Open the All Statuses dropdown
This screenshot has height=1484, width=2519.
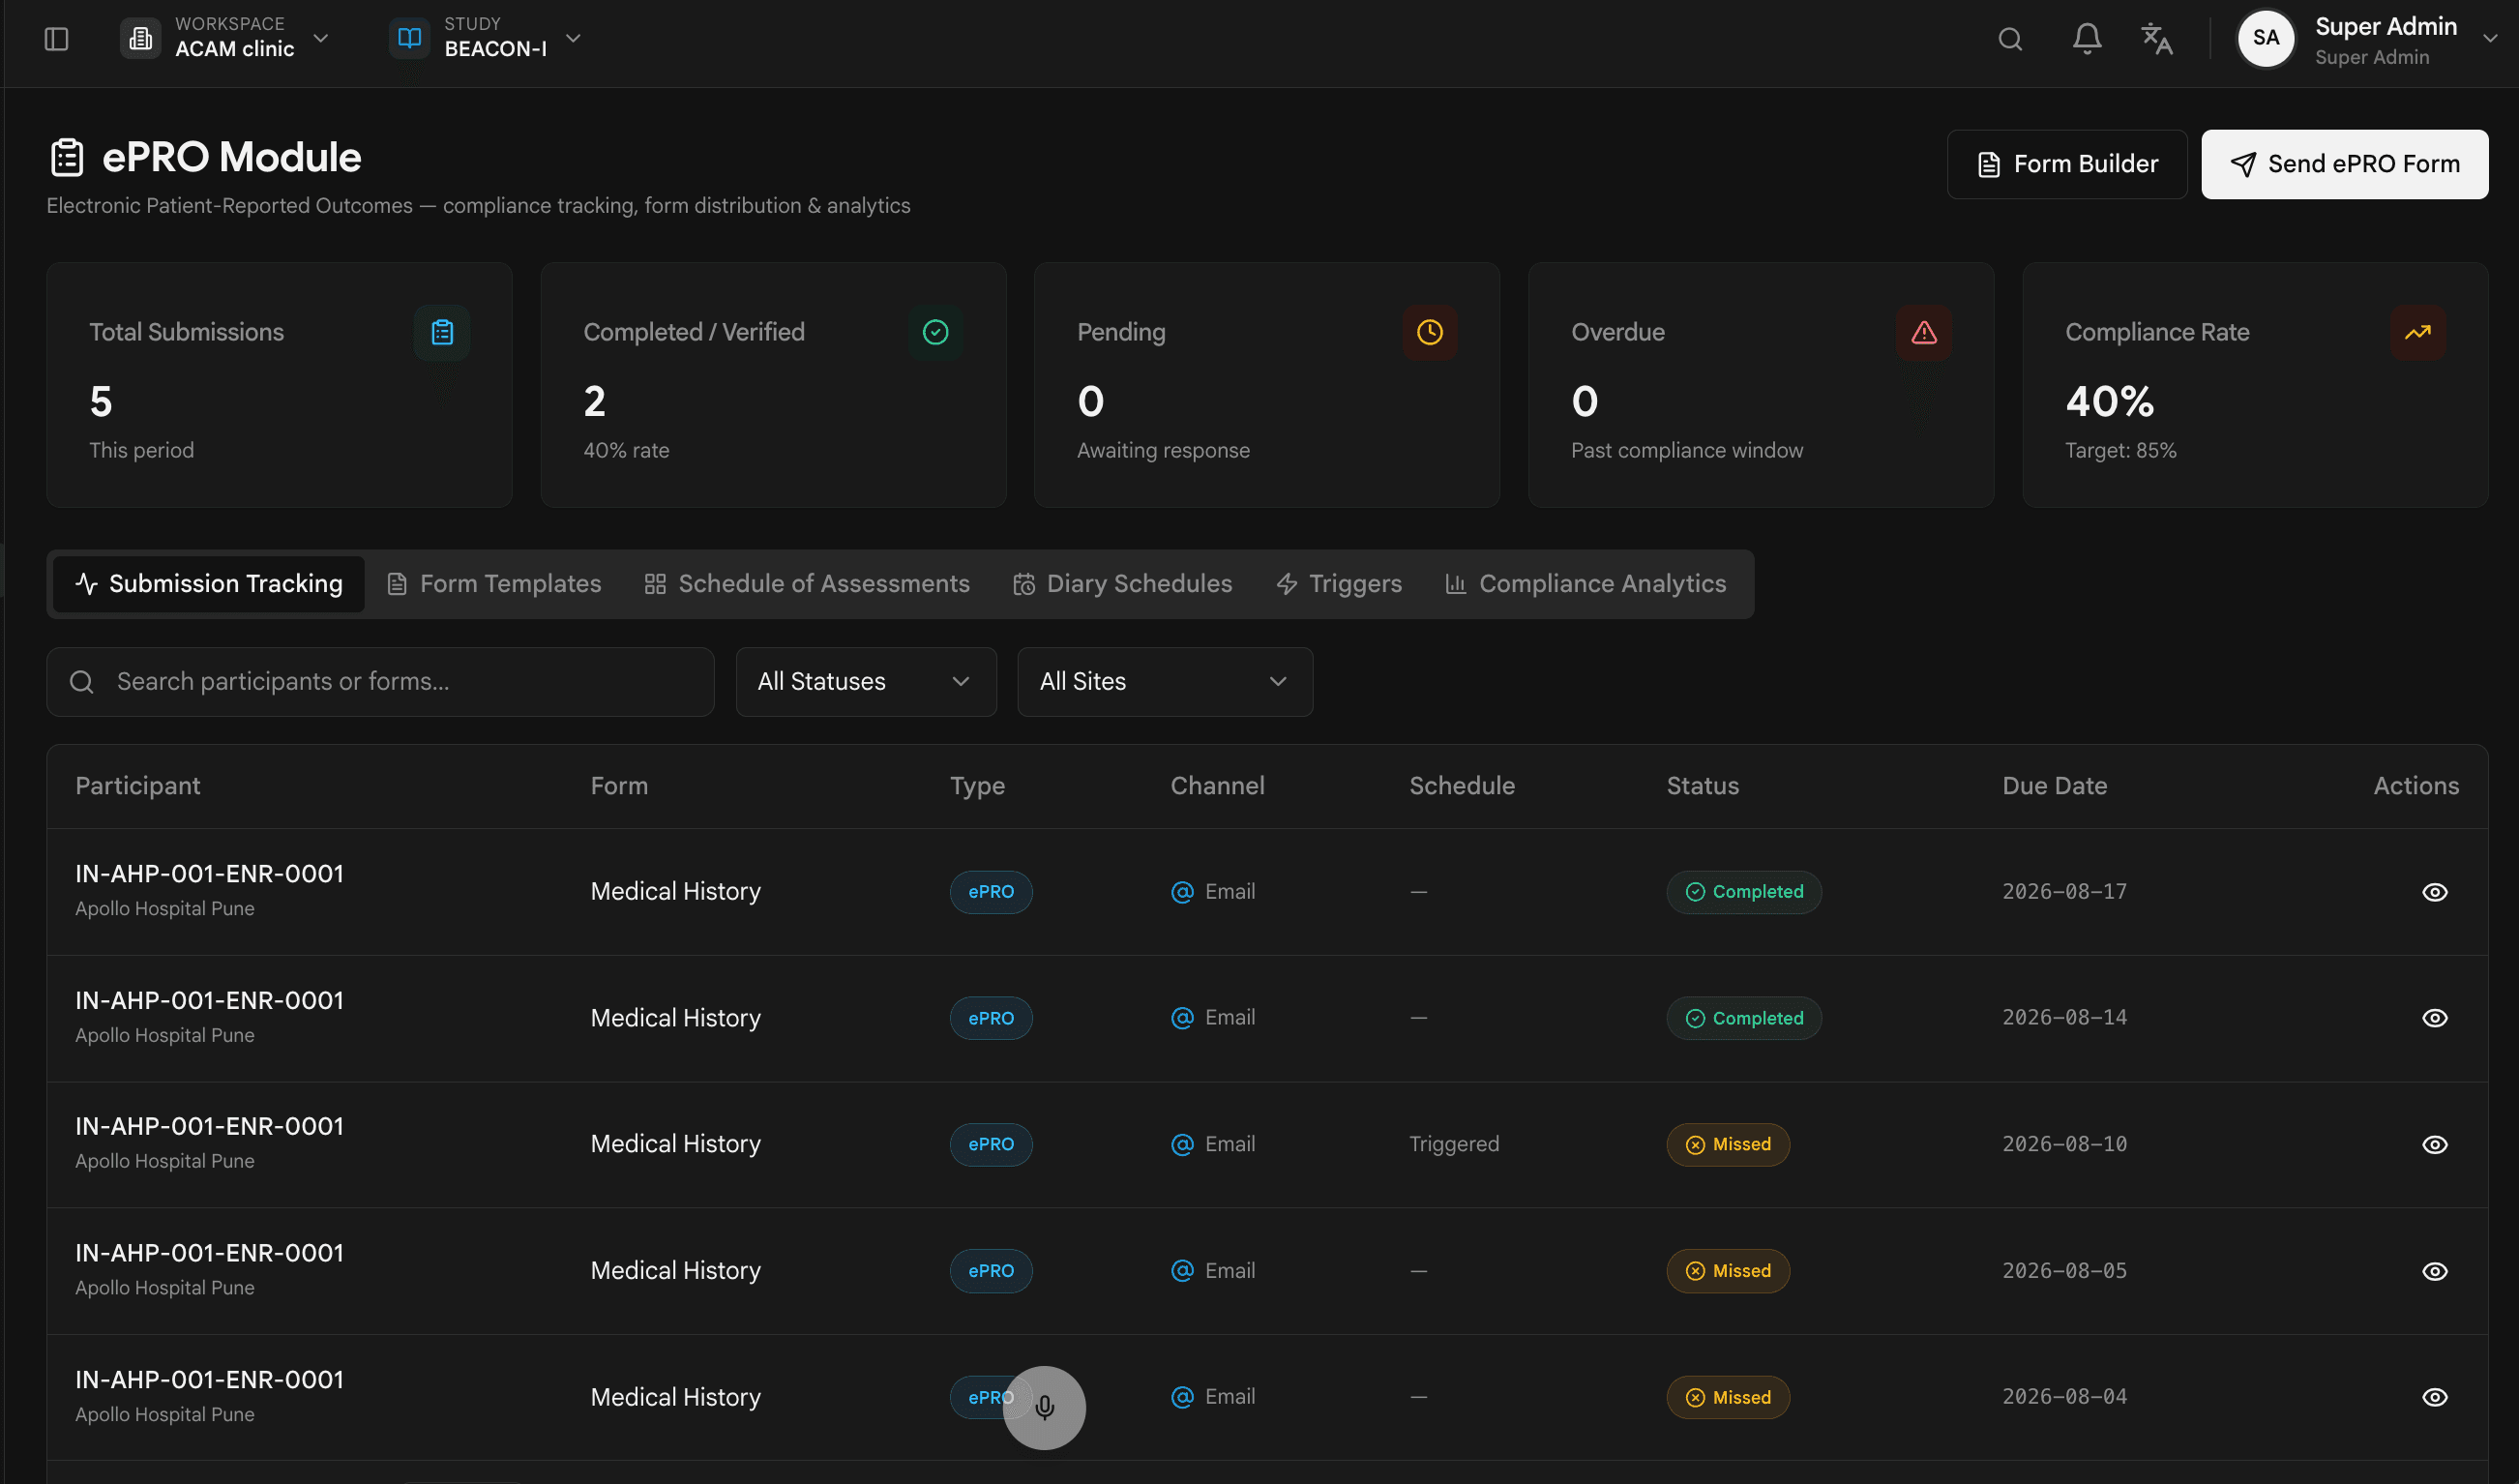[865, 682]
